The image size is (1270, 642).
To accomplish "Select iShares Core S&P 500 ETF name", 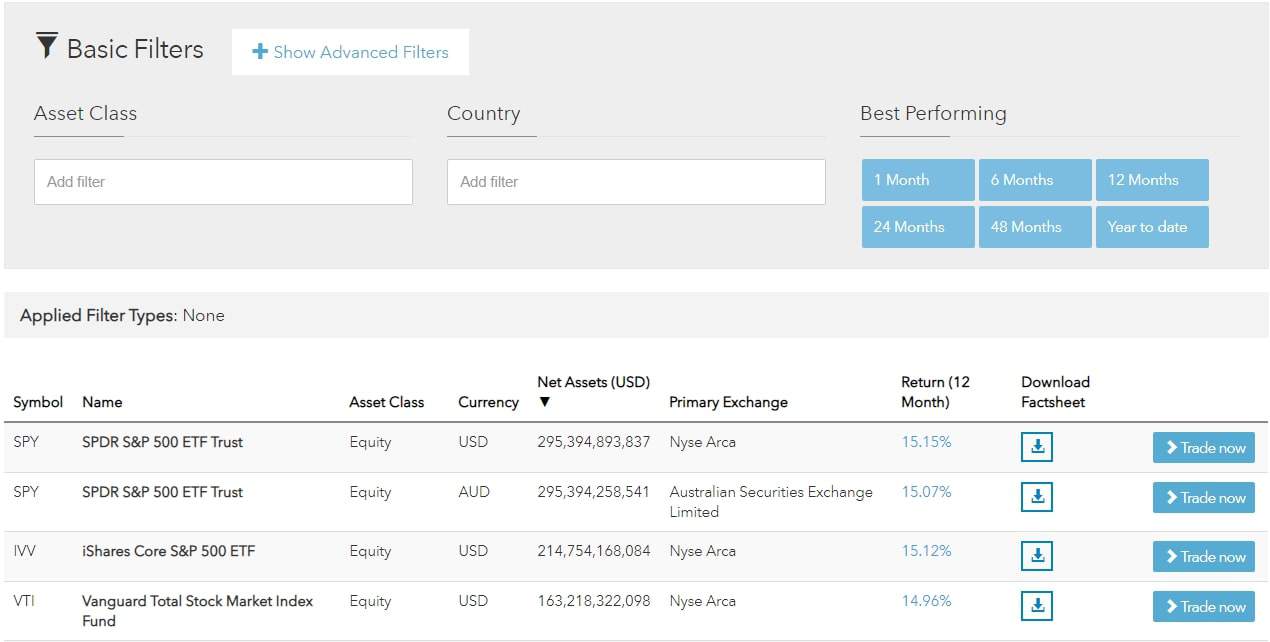I will pos(168,551).
